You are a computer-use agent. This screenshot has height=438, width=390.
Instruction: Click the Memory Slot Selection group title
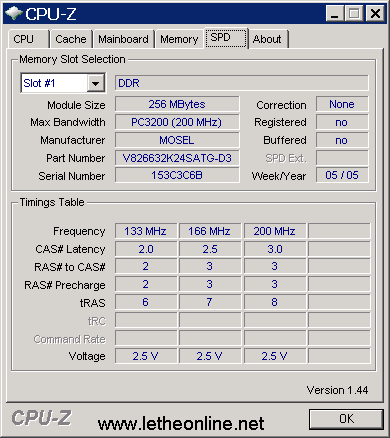tap(72, 59)
